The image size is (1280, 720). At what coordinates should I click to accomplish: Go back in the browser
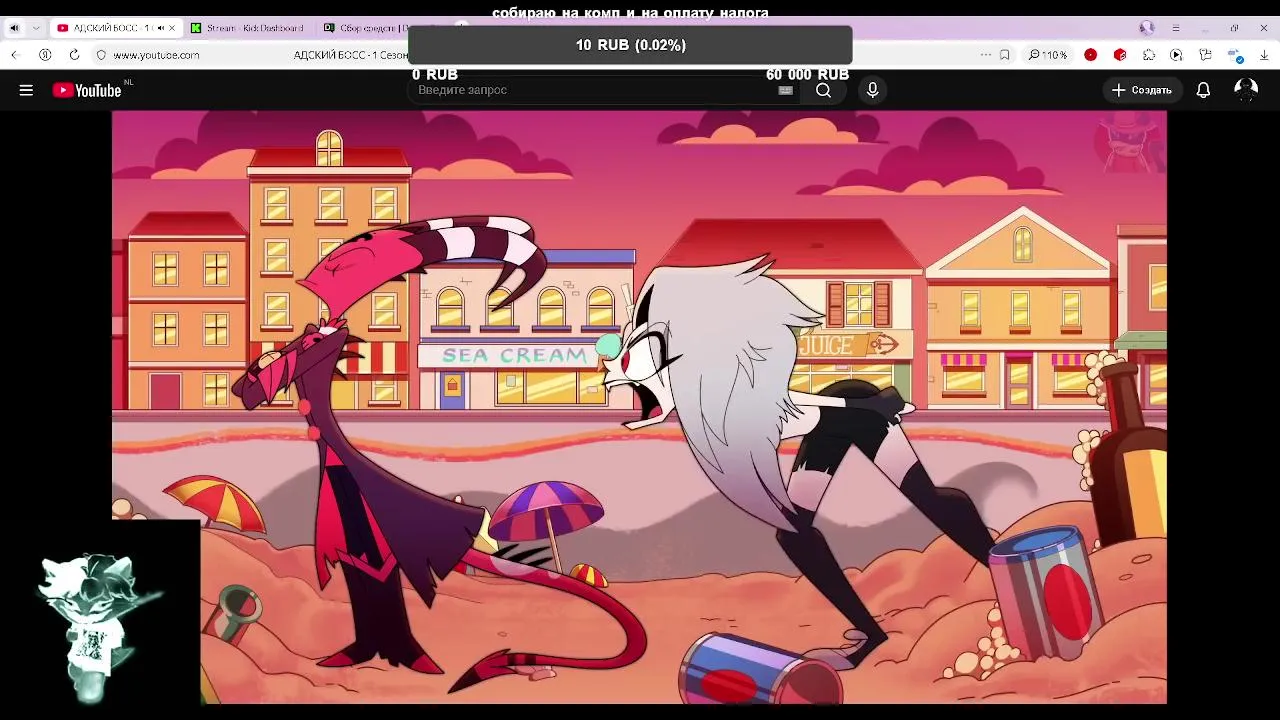[15, 55]
